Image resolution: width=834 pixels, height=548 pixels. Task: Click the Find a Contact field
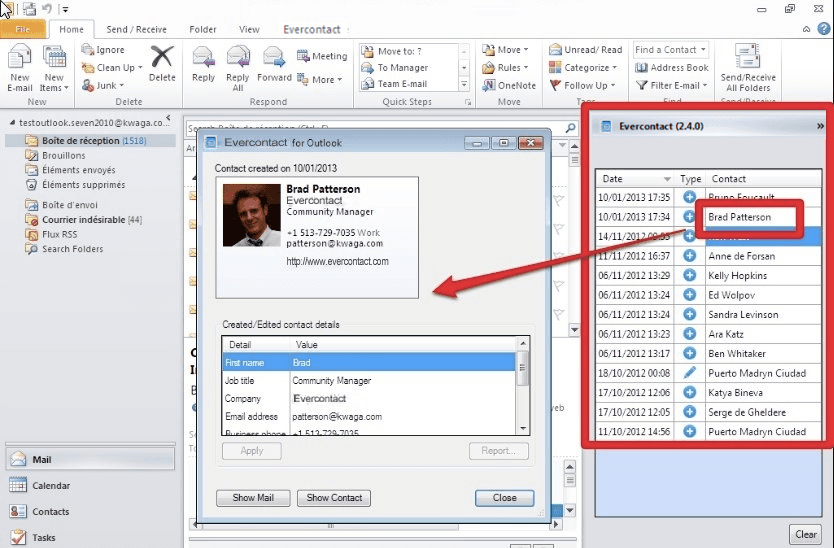pos(670,49)
